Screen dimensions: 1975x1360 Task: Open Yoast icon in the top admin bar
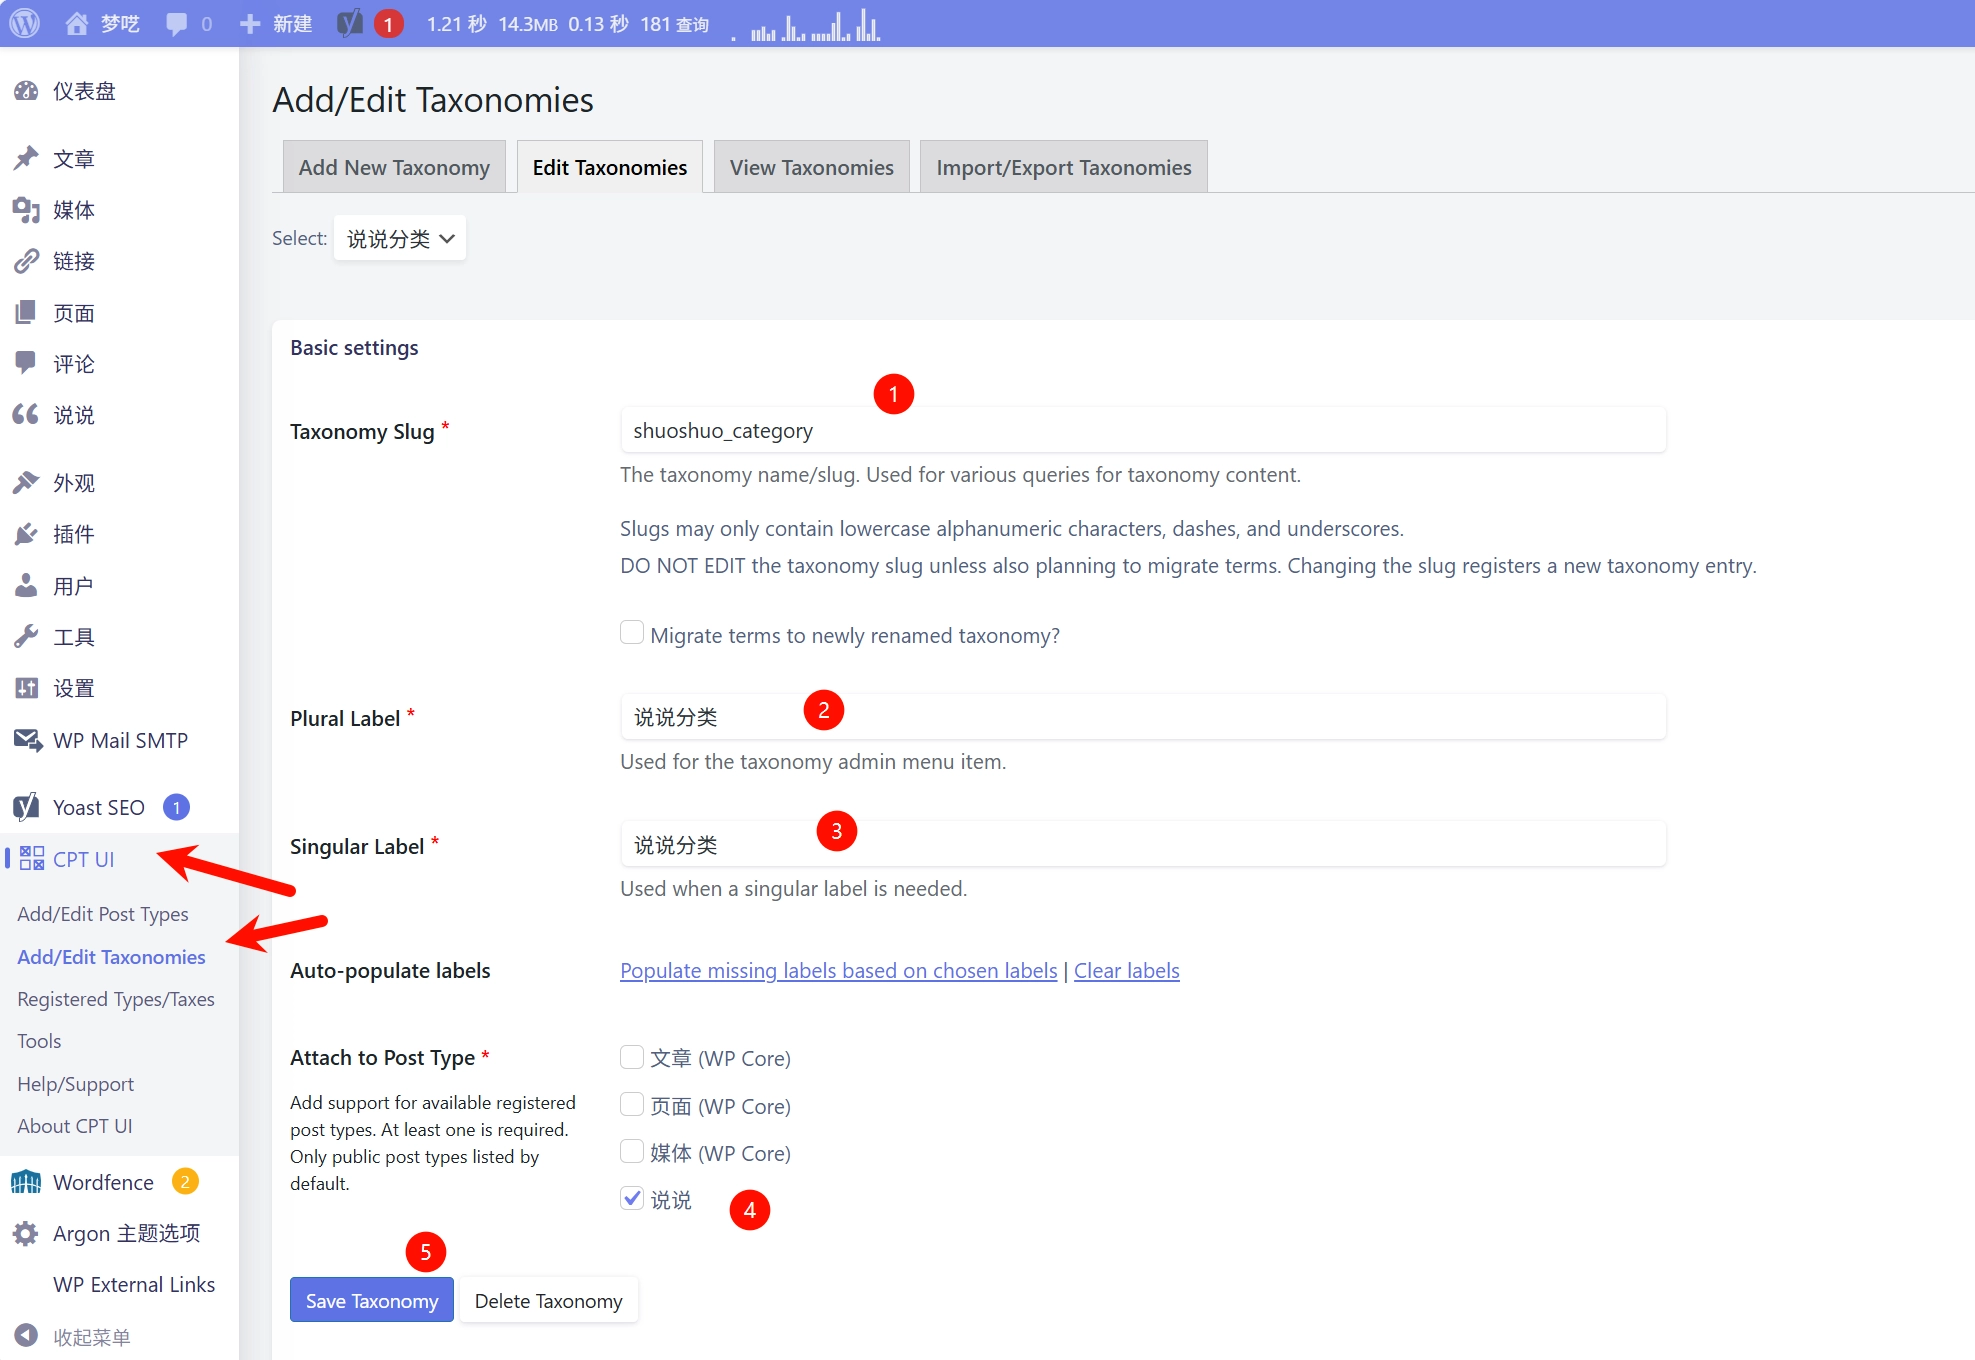349,23
